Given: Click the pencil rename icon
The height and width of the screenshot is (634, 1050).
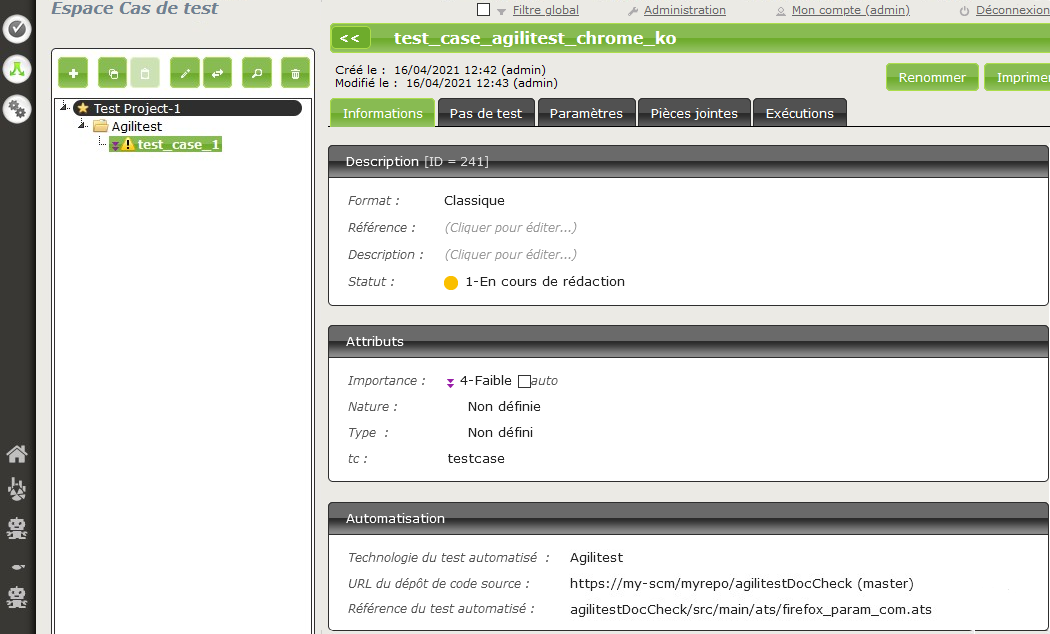Looking at the screenshot, I should [185, 73].
